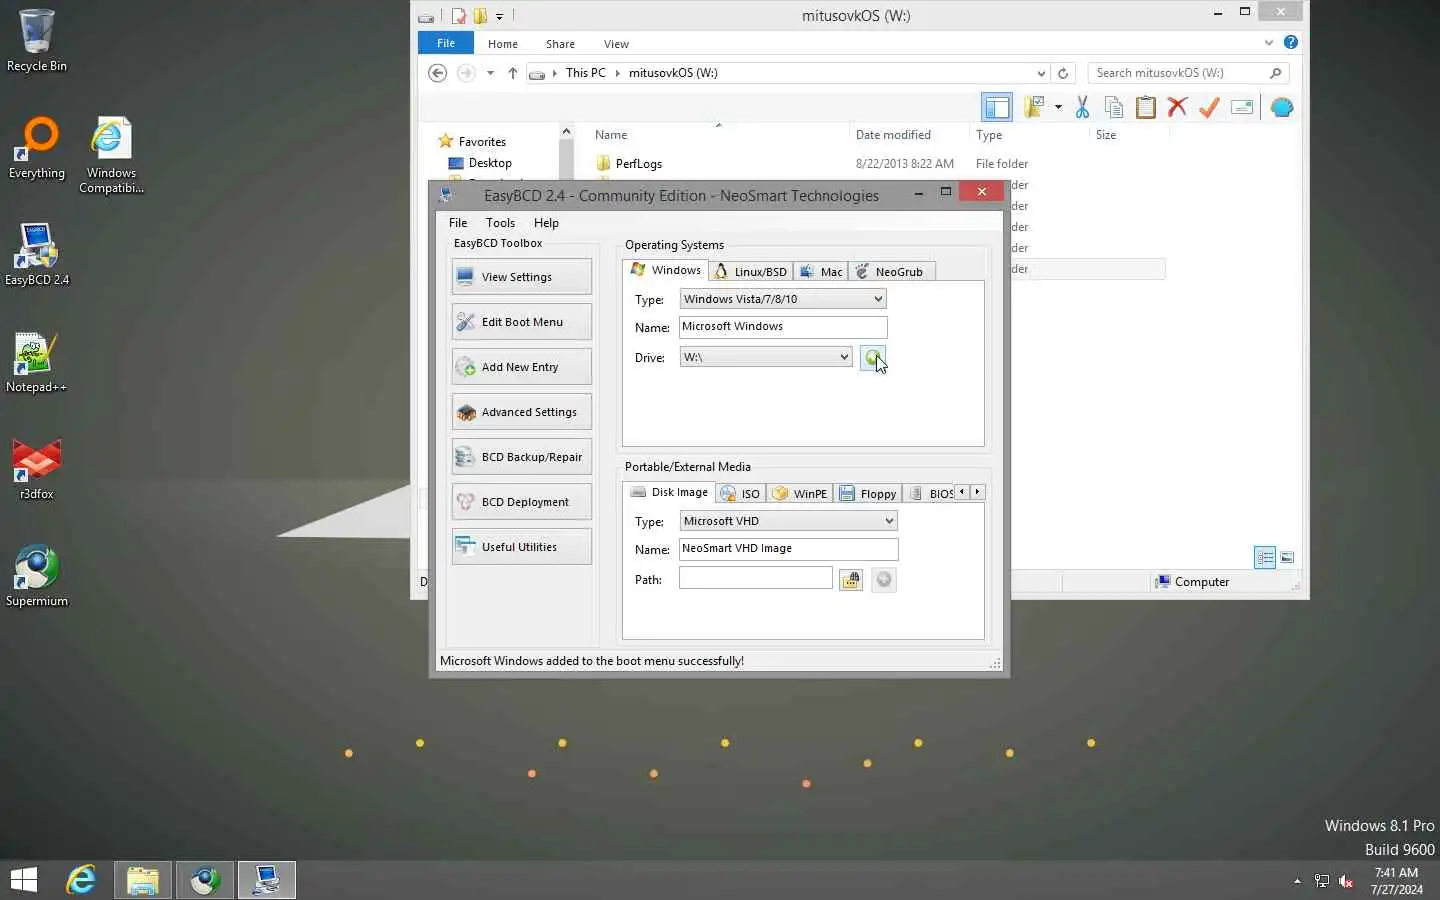Open EasyBCD File menu
The image size is (1440, 900).
pyautogui.click(x=458, y=223)
